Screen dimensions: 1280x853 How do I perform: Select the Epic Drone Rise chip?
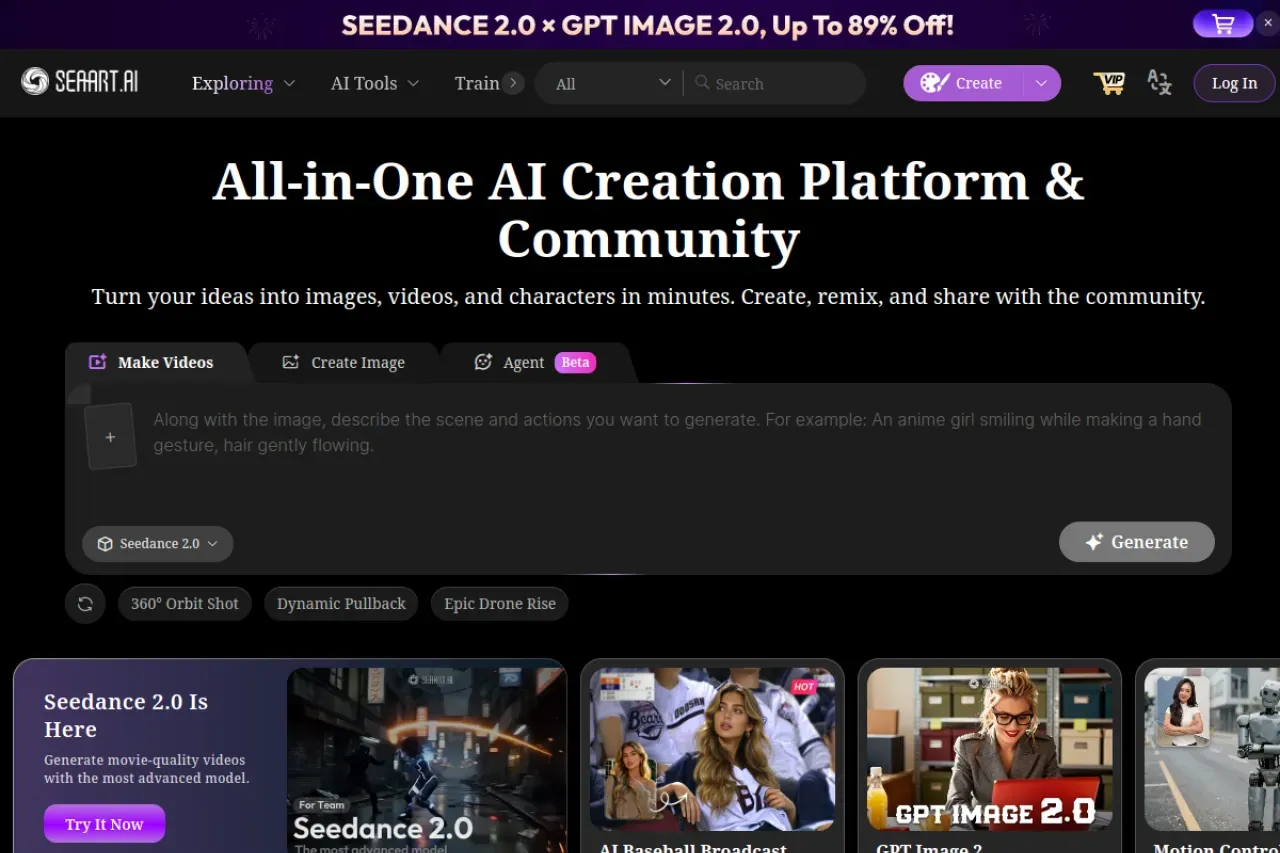(x=500, y=604)
